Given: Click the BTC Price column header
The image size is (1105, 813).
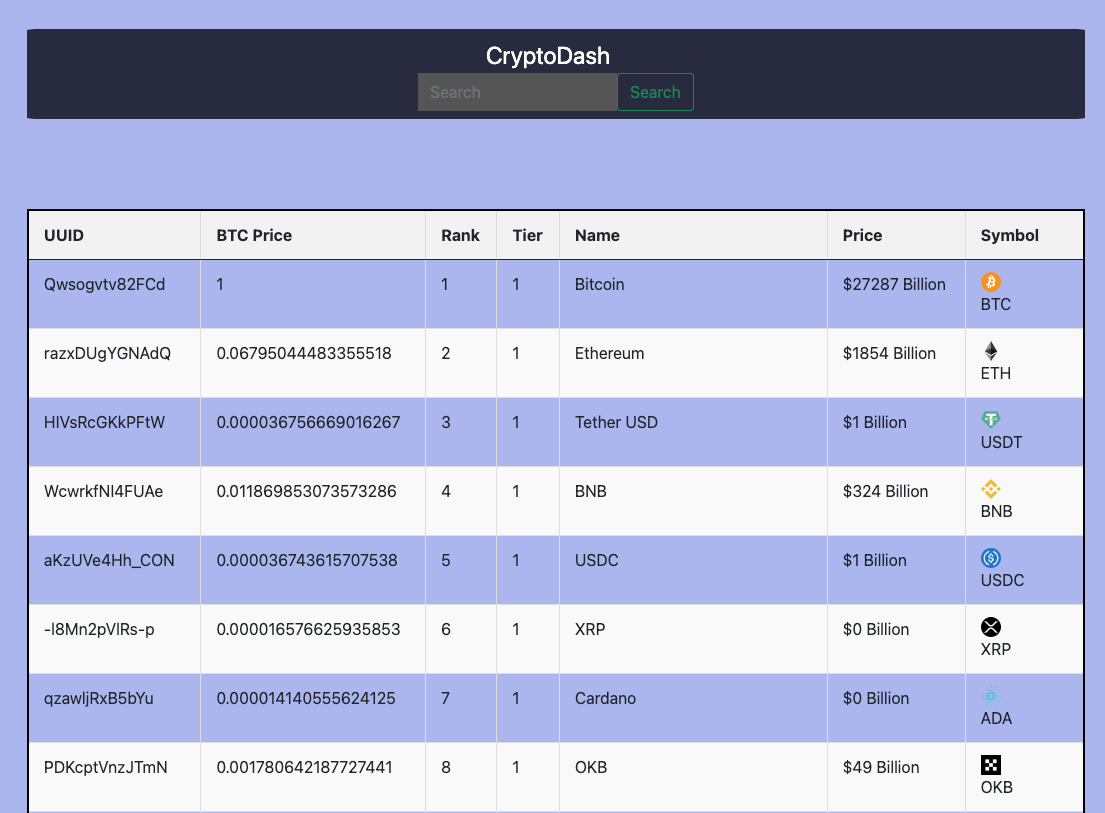Looking at the screenshot, I should coord(254,235).
